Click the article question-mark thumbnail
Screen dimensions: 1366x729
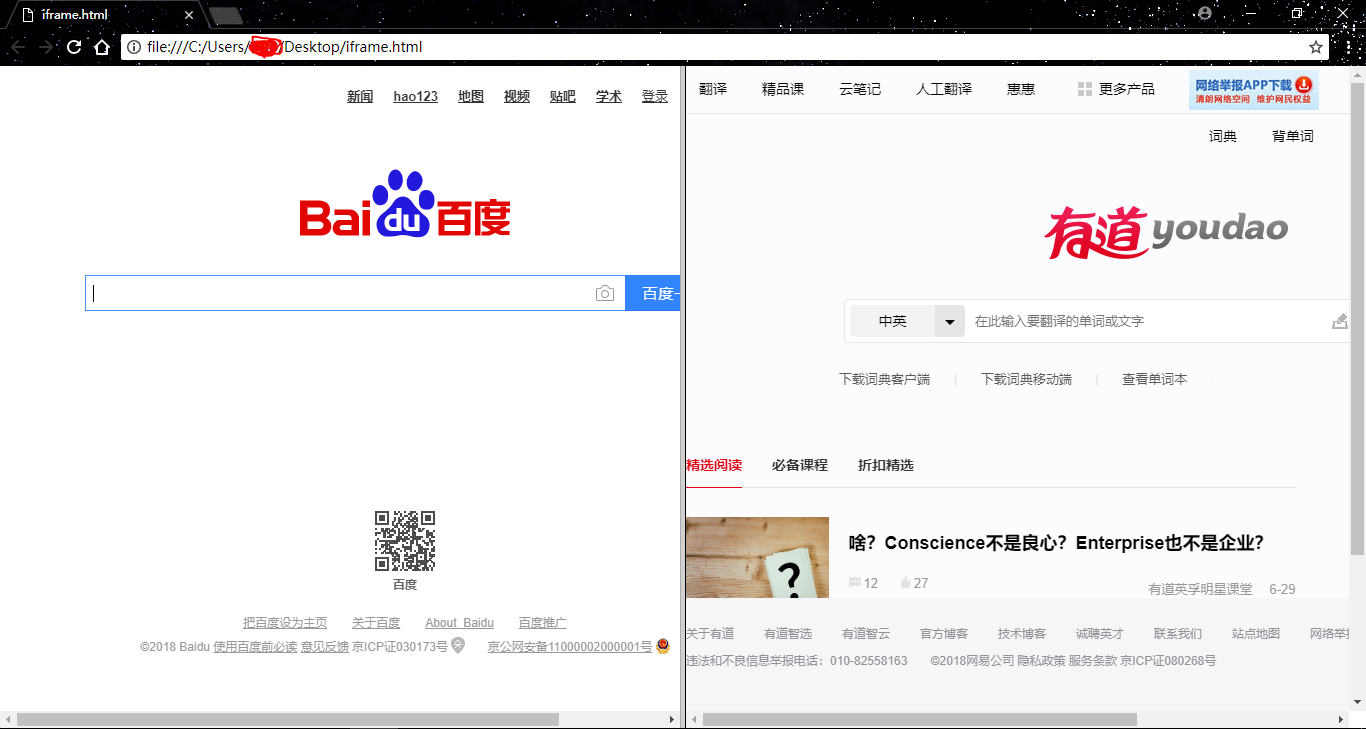click(757, 557)
